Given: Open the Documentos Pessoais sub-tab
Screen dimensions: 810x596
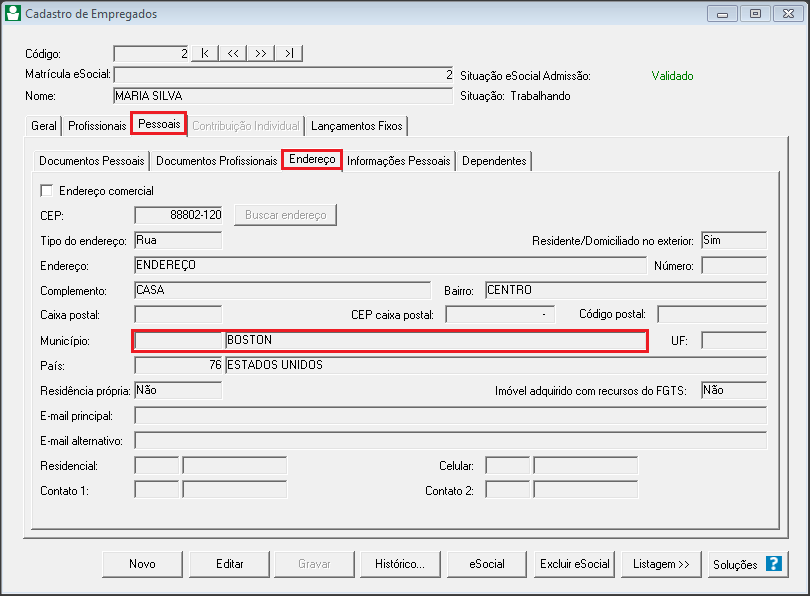Looking at the screenshot, I should click(91, 161).
